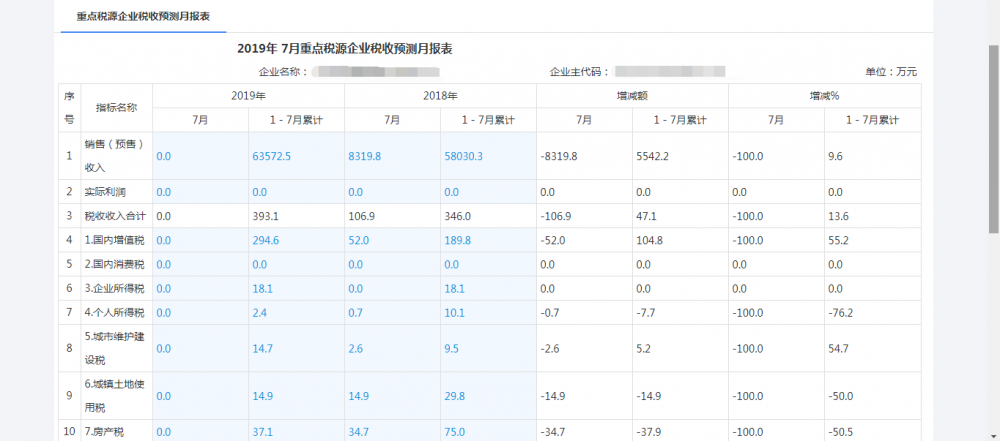Select the 10.1 cell in 个人所得税 row
This screenshot has width=1000, height=441.
[x=455, y=313]
